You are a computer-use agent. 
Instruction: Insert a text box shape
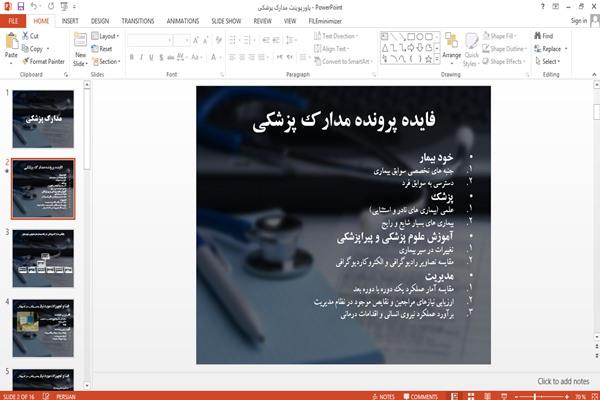(x=385, y=37)
